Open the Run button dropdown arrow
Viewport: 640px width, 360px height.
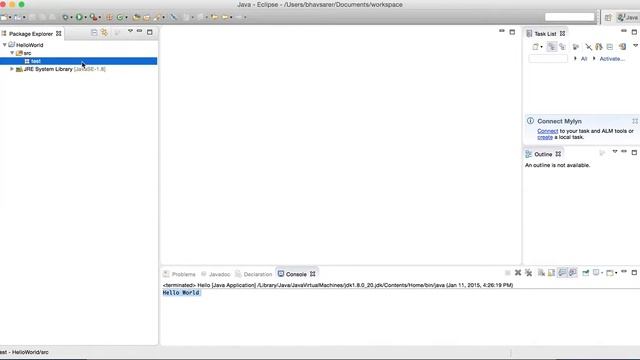85,18
